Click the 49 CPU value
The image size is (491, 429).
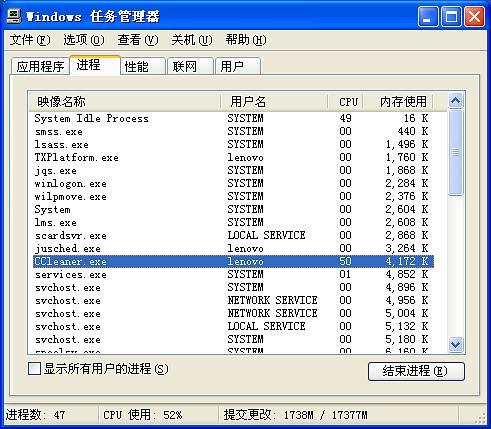click(346, 118)
